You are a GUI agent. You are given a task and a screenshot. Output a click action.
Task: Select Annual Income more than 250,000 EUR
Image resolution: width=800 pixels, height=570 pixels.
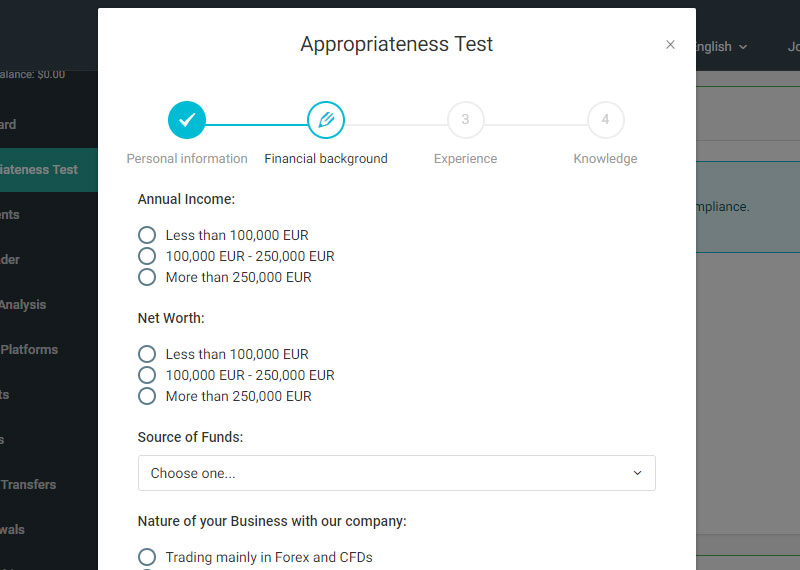(147, 277)
